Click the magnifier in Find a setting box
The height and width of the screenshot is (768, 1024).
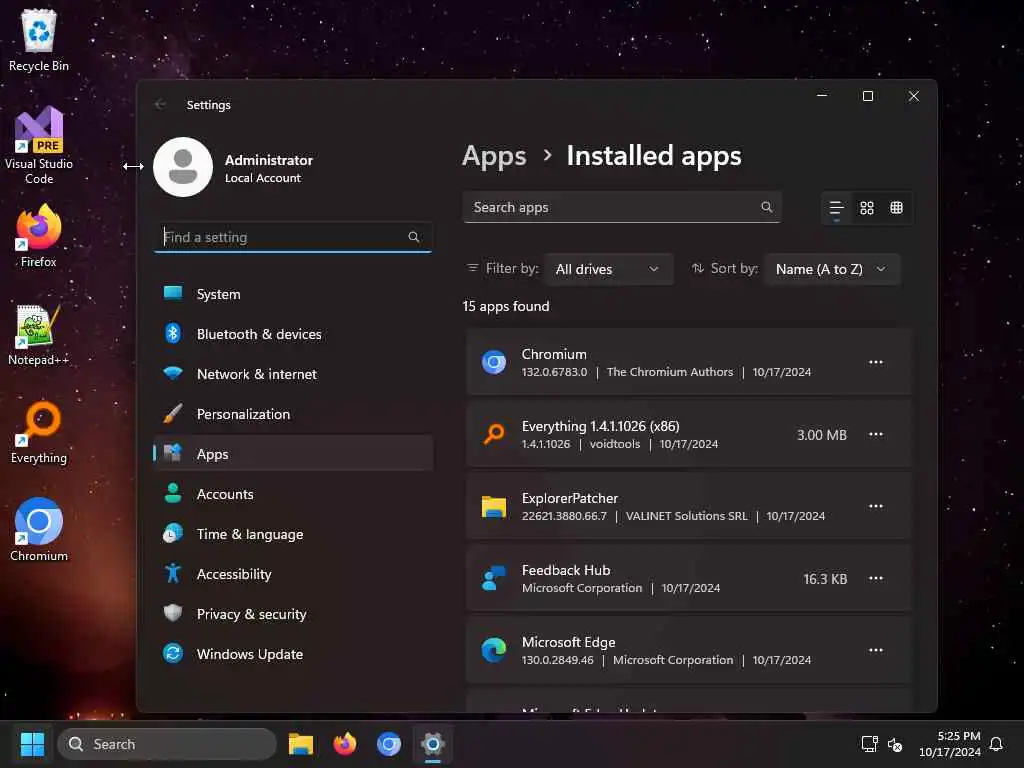[414, 236]
